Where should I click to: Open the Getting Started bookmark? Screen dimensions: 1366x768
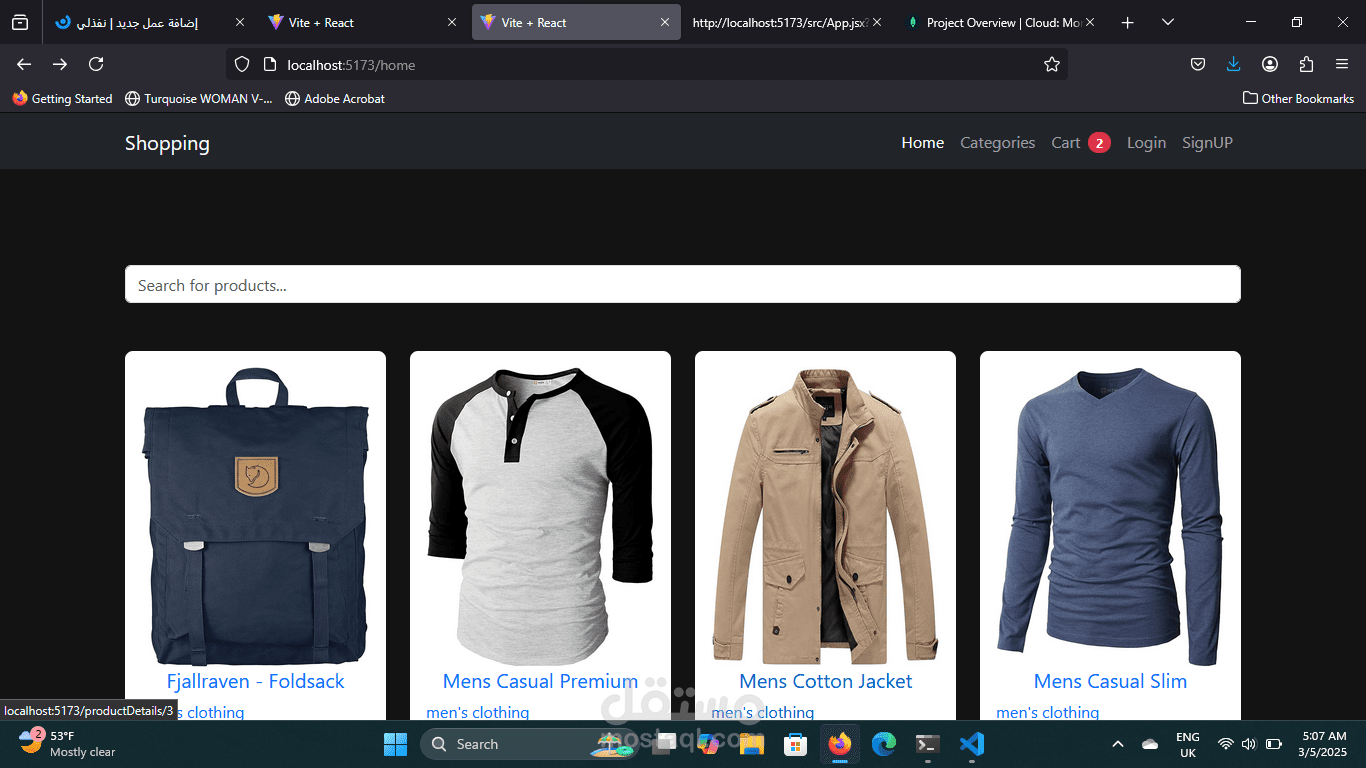(x=62, y=98)
